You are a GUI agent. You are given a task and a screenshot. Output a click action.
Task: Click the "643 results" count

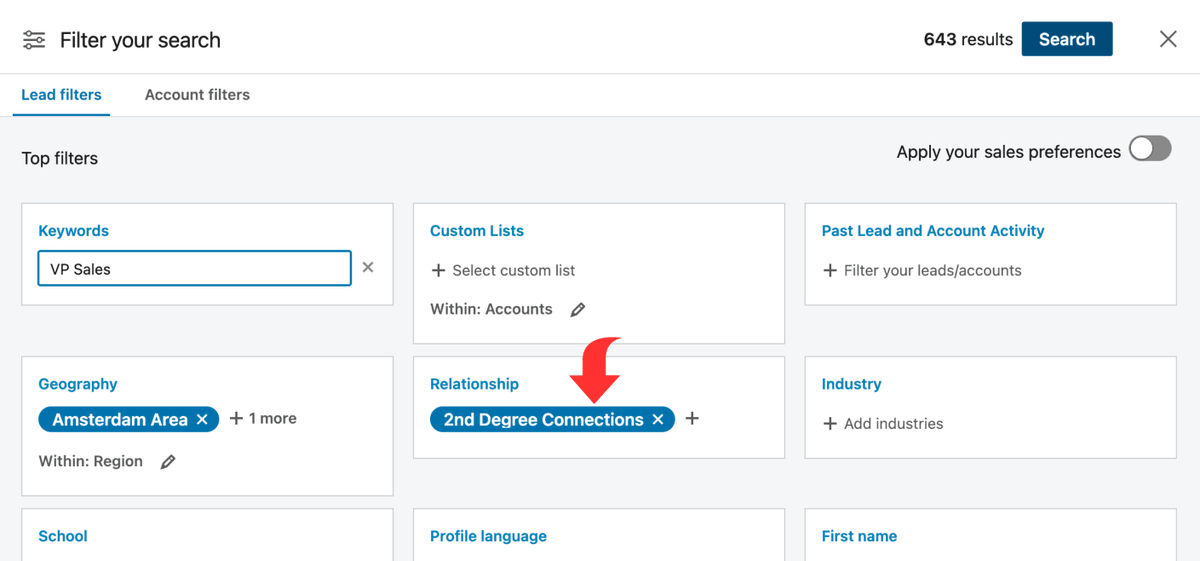point(968,40)
